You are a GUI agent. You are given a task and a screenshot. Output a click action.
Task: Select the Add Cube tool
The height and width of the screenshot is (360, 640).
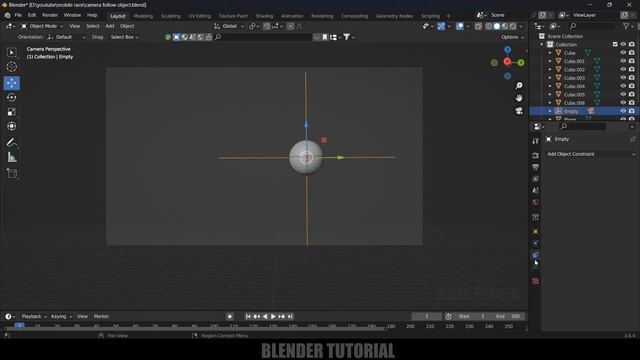[x=11, y=173]
